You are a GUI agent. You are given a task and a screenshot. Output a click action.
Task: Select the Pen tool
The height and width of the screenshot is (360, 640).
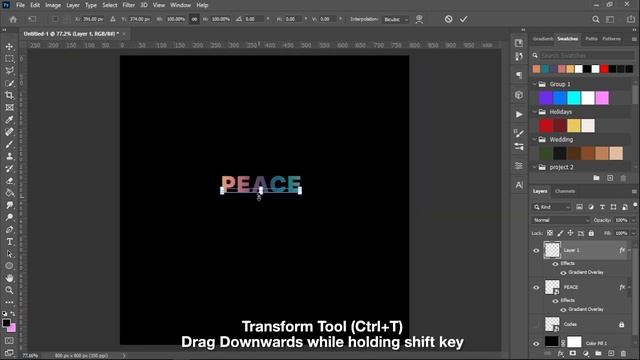coord(9,229)
